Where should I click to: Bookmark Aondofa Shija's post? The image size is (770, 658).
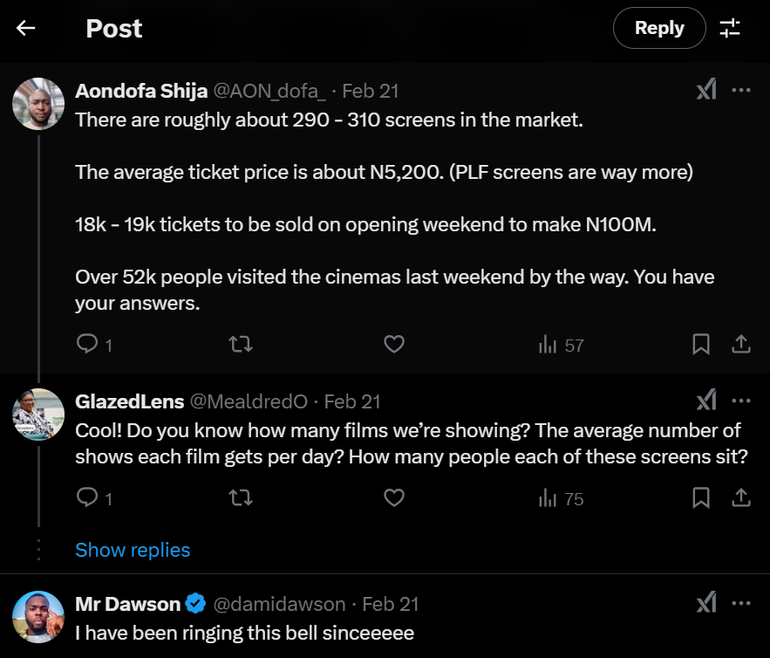701,344
